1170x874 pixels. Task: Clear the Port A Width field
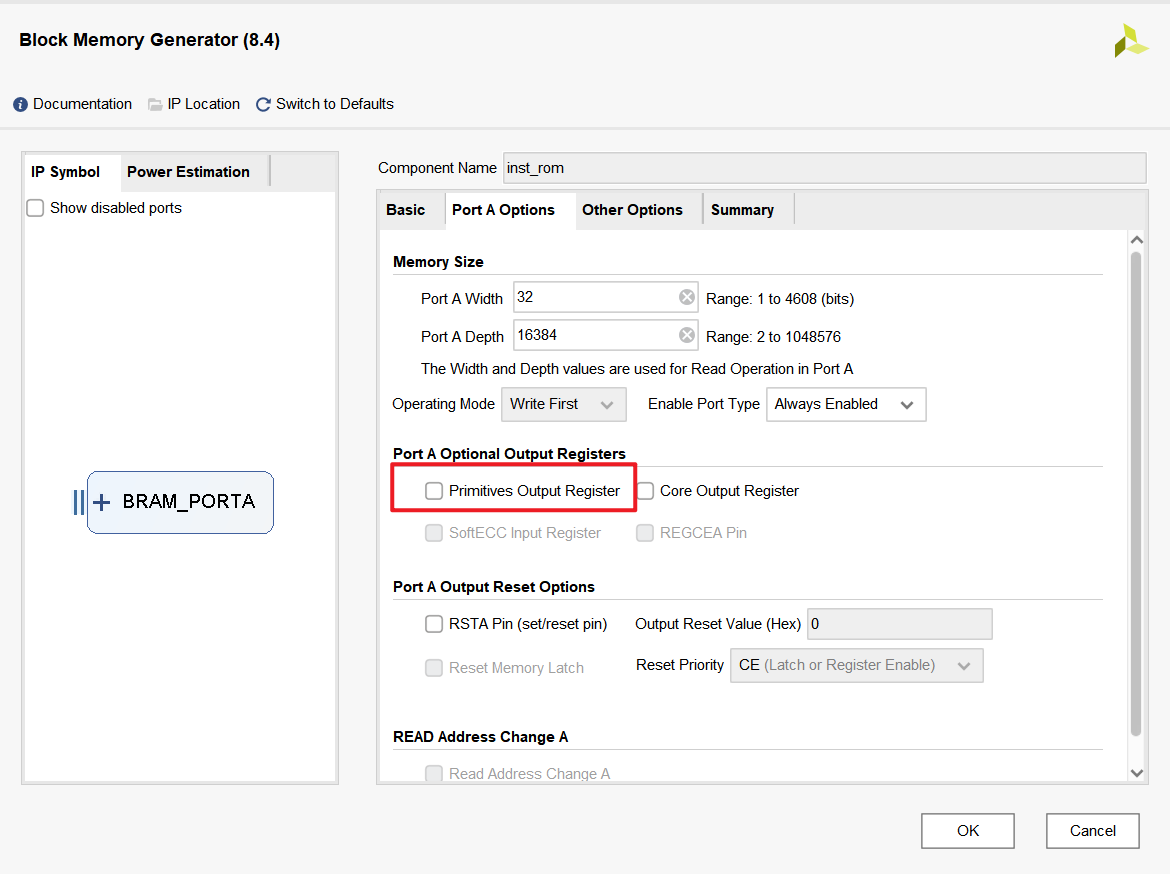click(x=686, y=297)
